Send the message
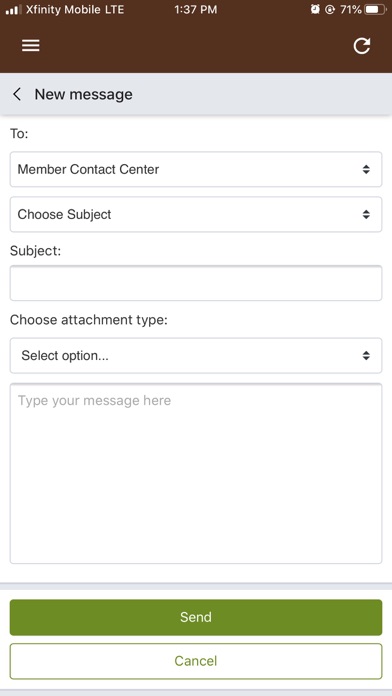 (x=196, y=617)
